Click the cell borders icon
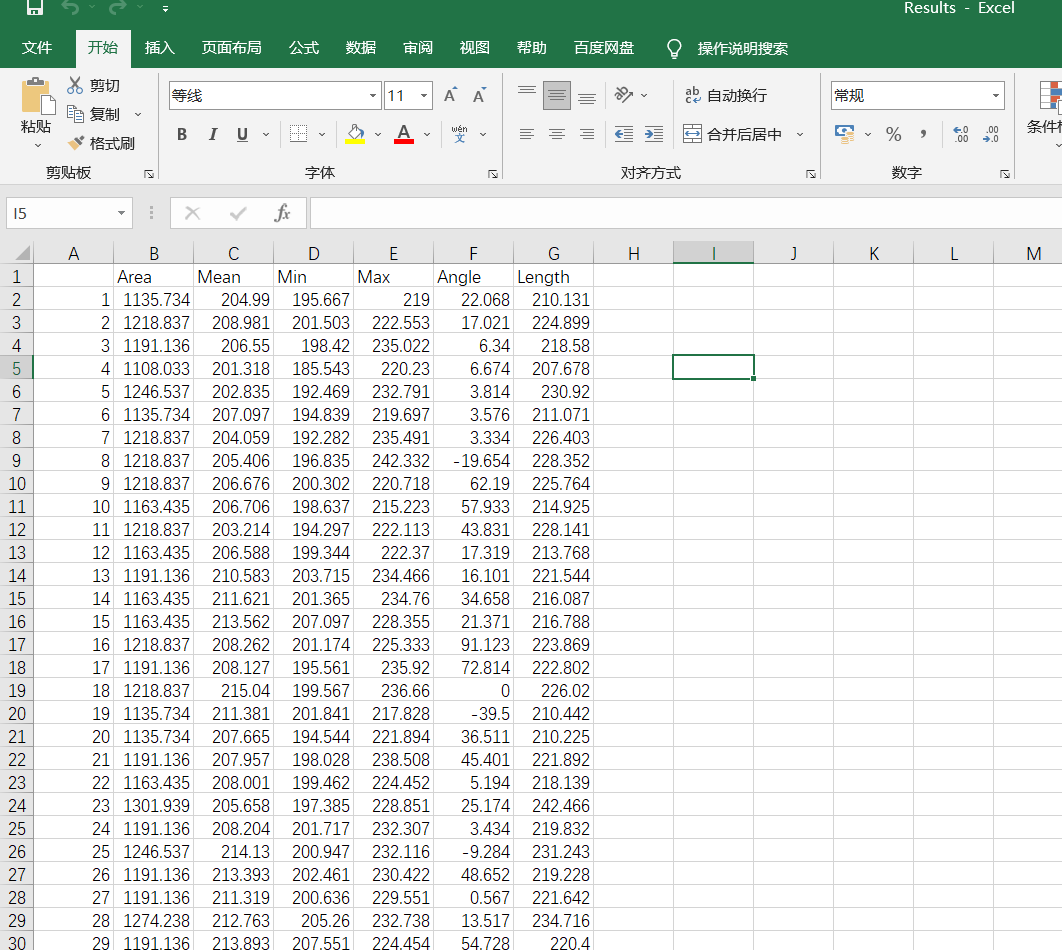Image resolution: width=1062 pixels, height=950 pixels. click(x=299, y=134)
